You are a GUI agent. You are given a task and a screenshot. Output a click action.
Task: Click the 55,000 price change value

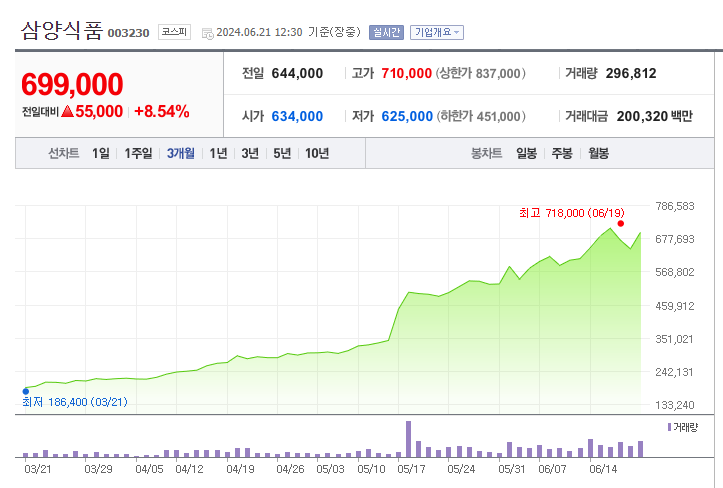pos(99,111)
